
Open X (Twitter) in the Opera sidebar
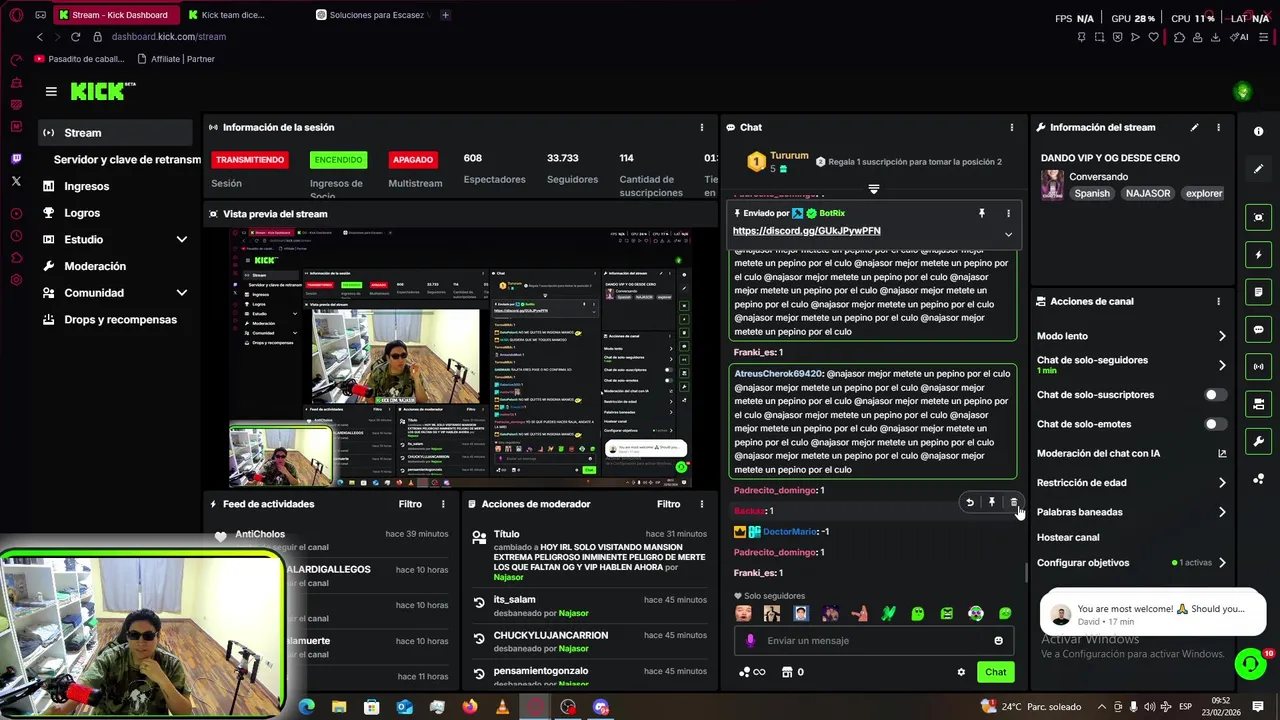click(x=16, y=181)
